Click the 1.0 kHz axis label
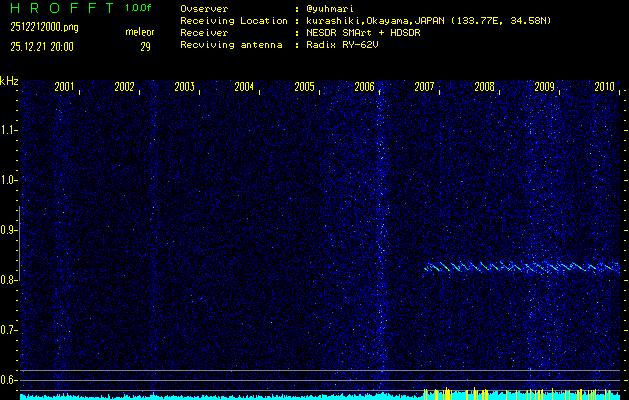Screen dimensions: 629x400 (x=9, y=180)
